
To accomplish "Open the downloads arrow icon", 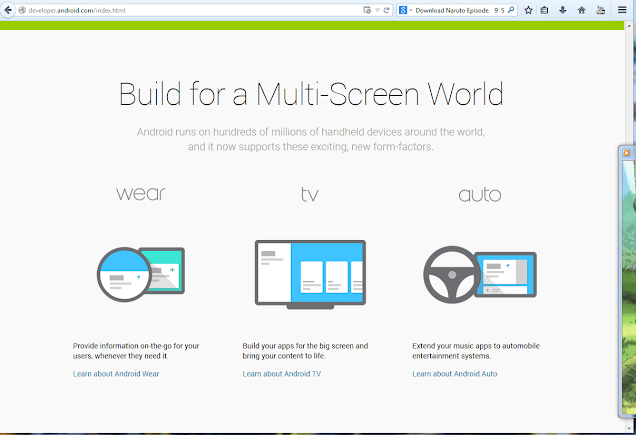I will [x=563, y=10].
